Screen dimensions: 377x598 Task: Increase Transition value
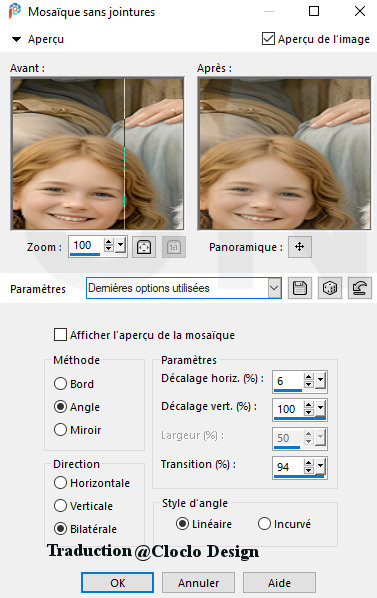click(x=309, y=463)
